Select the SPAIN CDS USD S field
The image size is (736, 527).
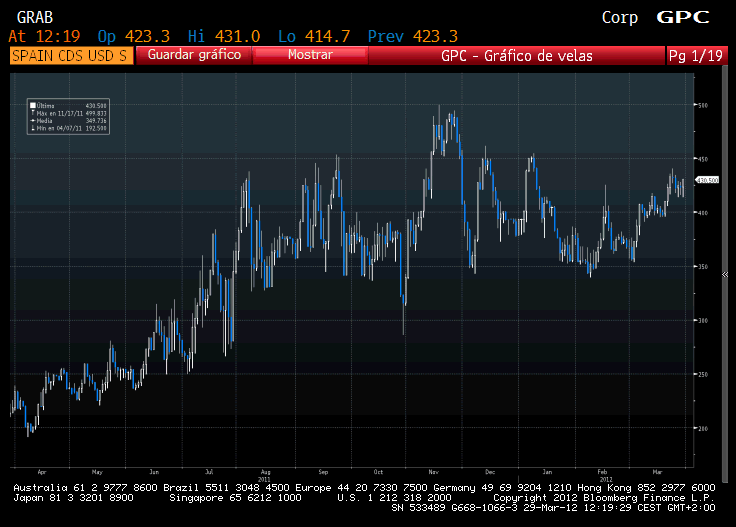tap(71, 56)
